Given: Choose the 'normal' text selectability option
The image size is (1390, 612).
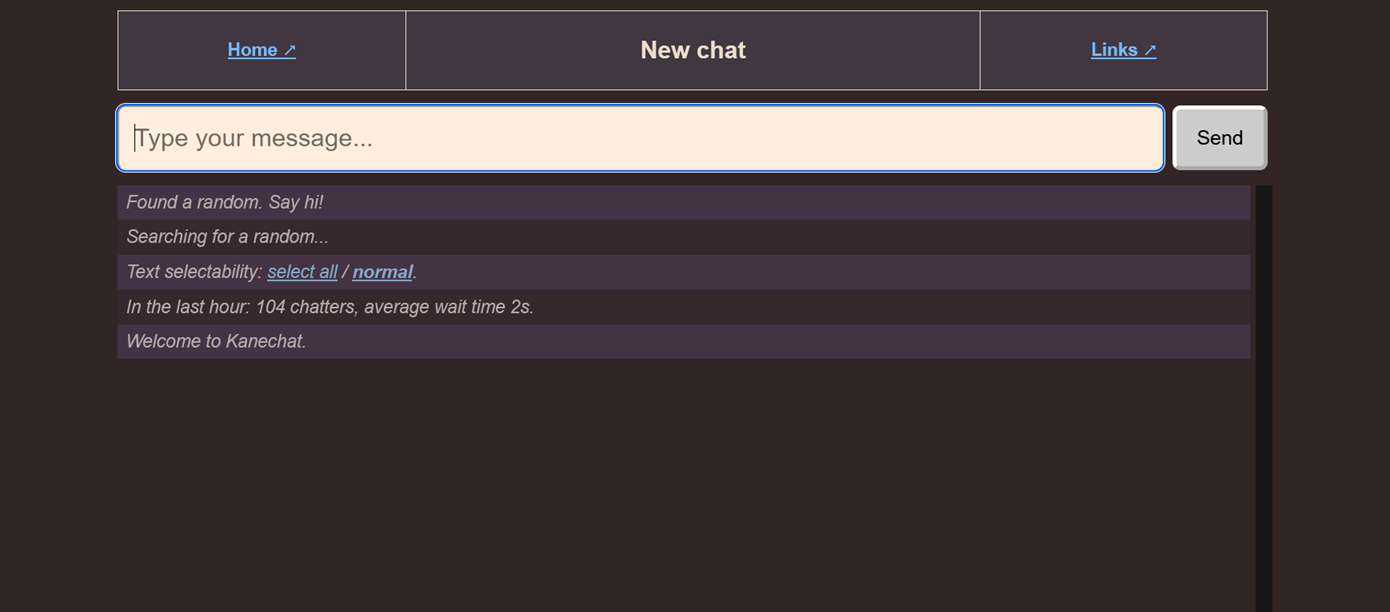Looking at the screenshot, I should [x=382, y=271].
